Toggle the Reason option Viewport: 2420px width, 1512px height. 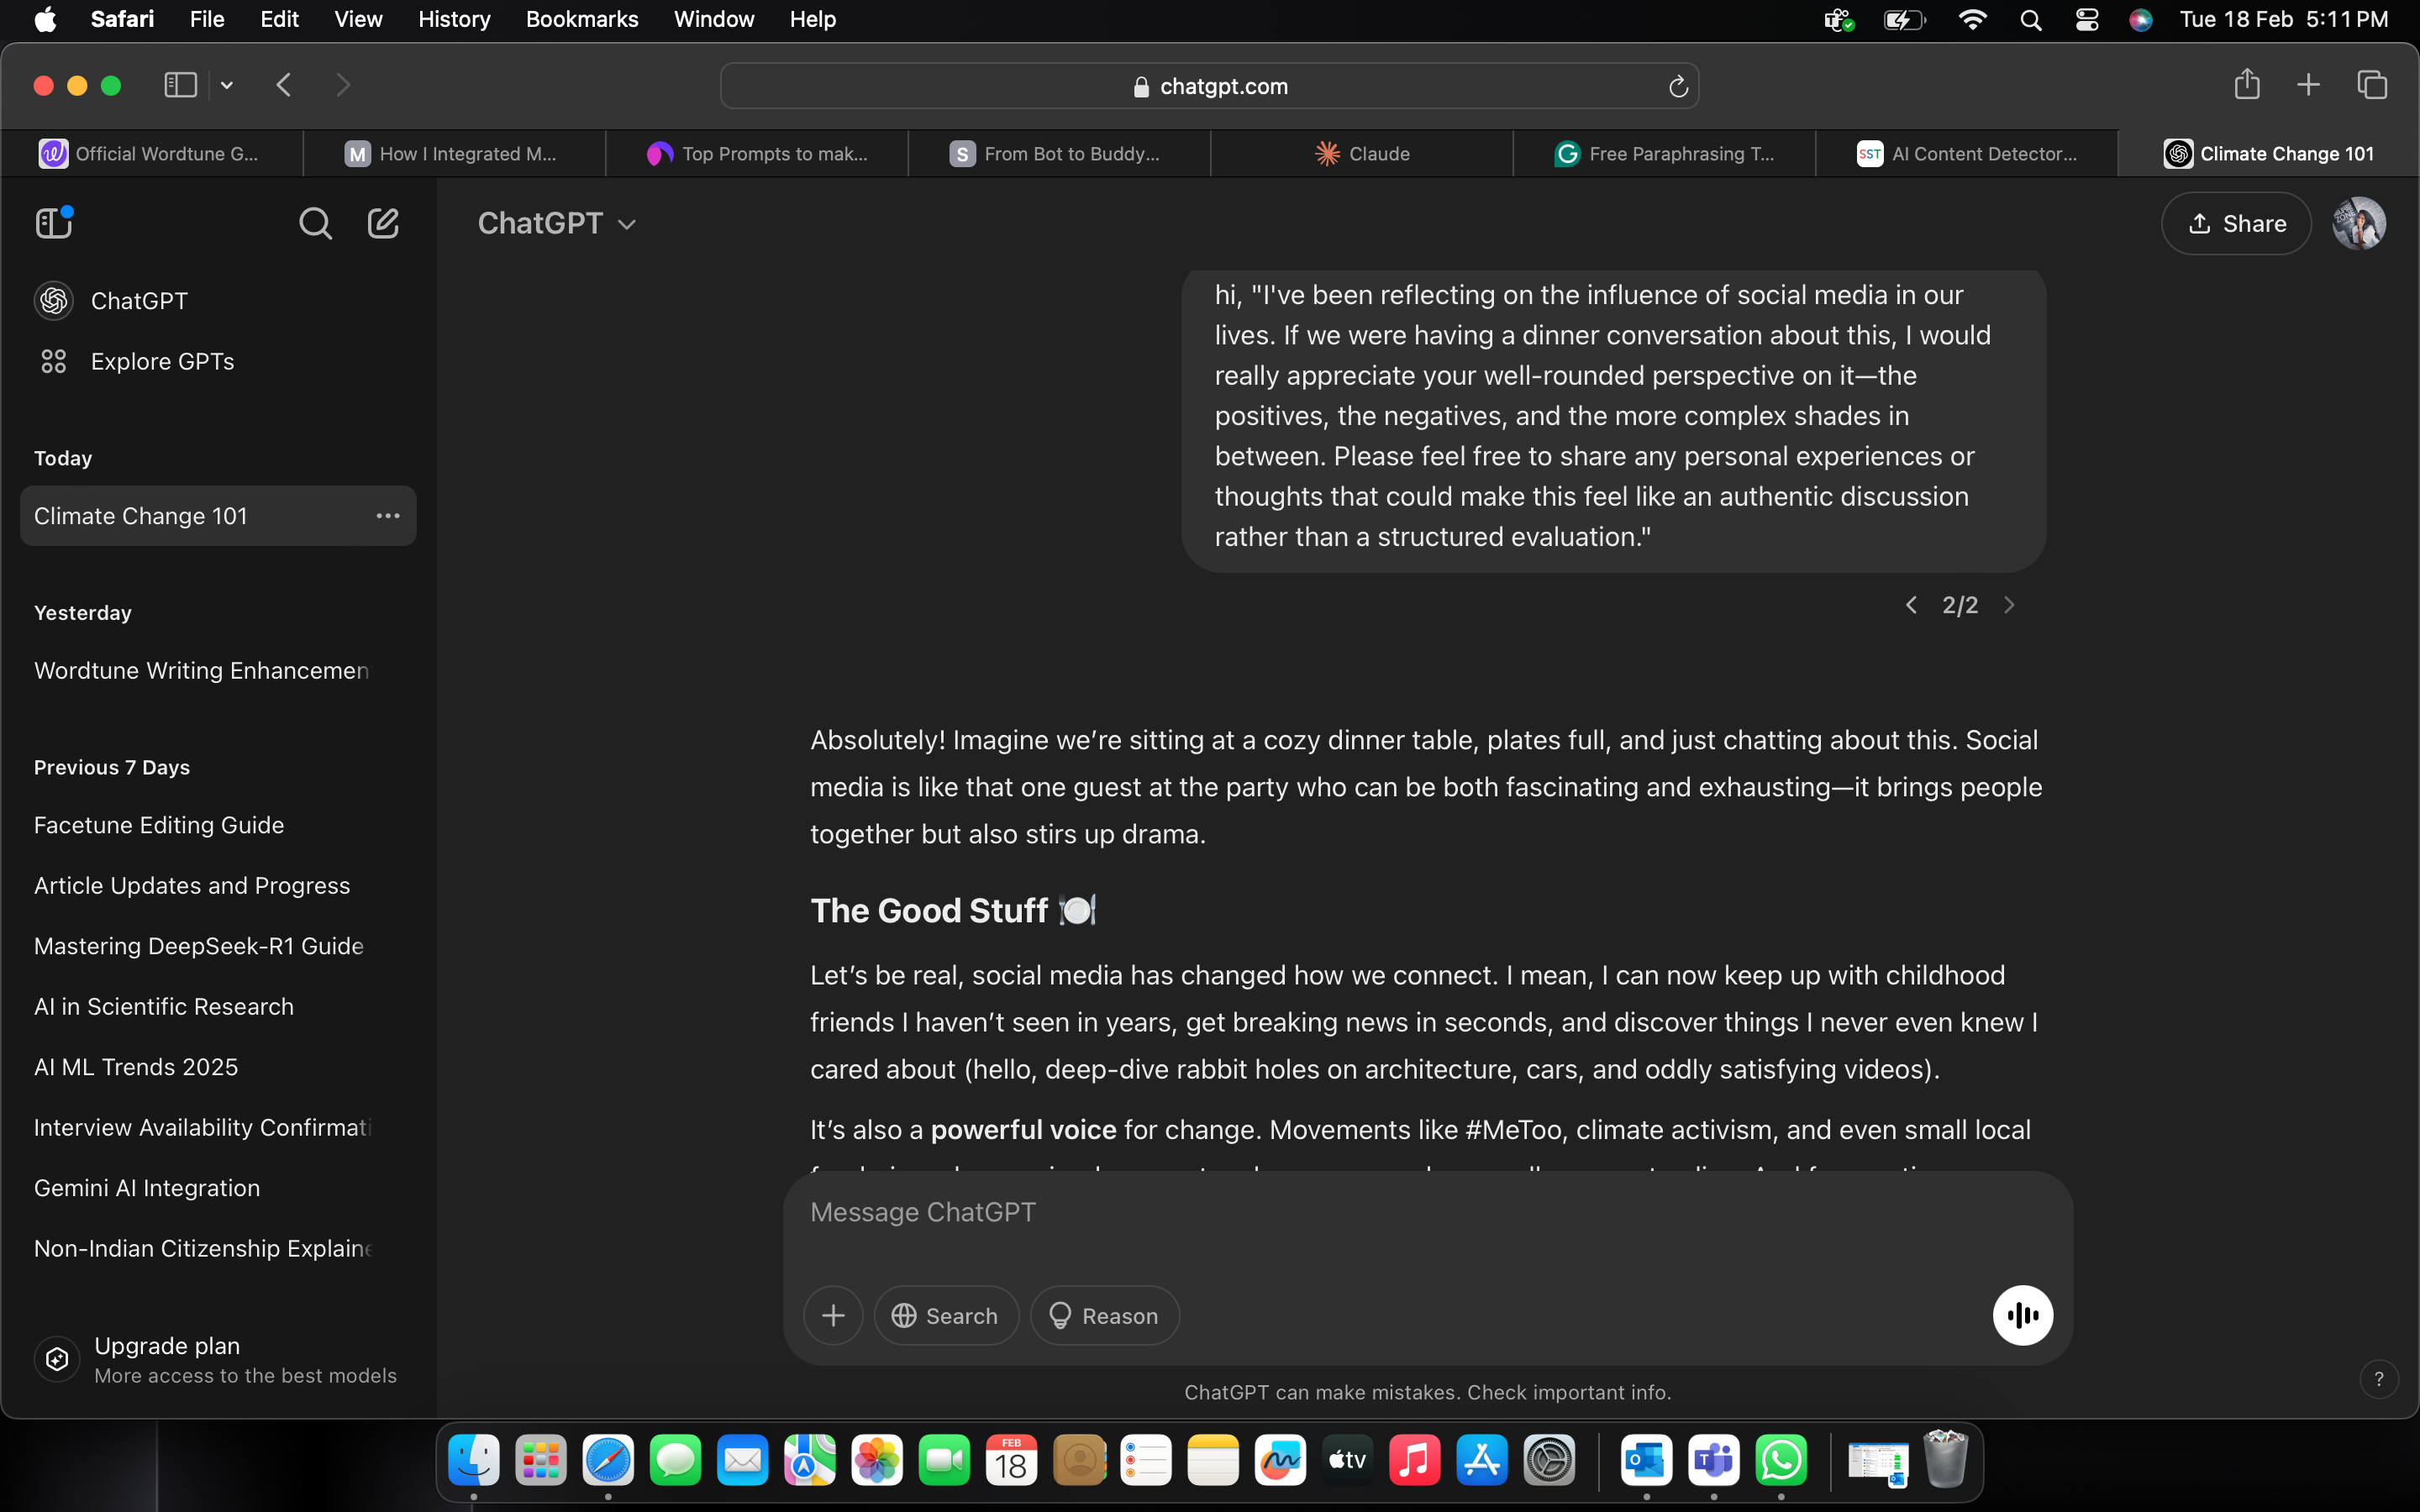(1104, 1315)
